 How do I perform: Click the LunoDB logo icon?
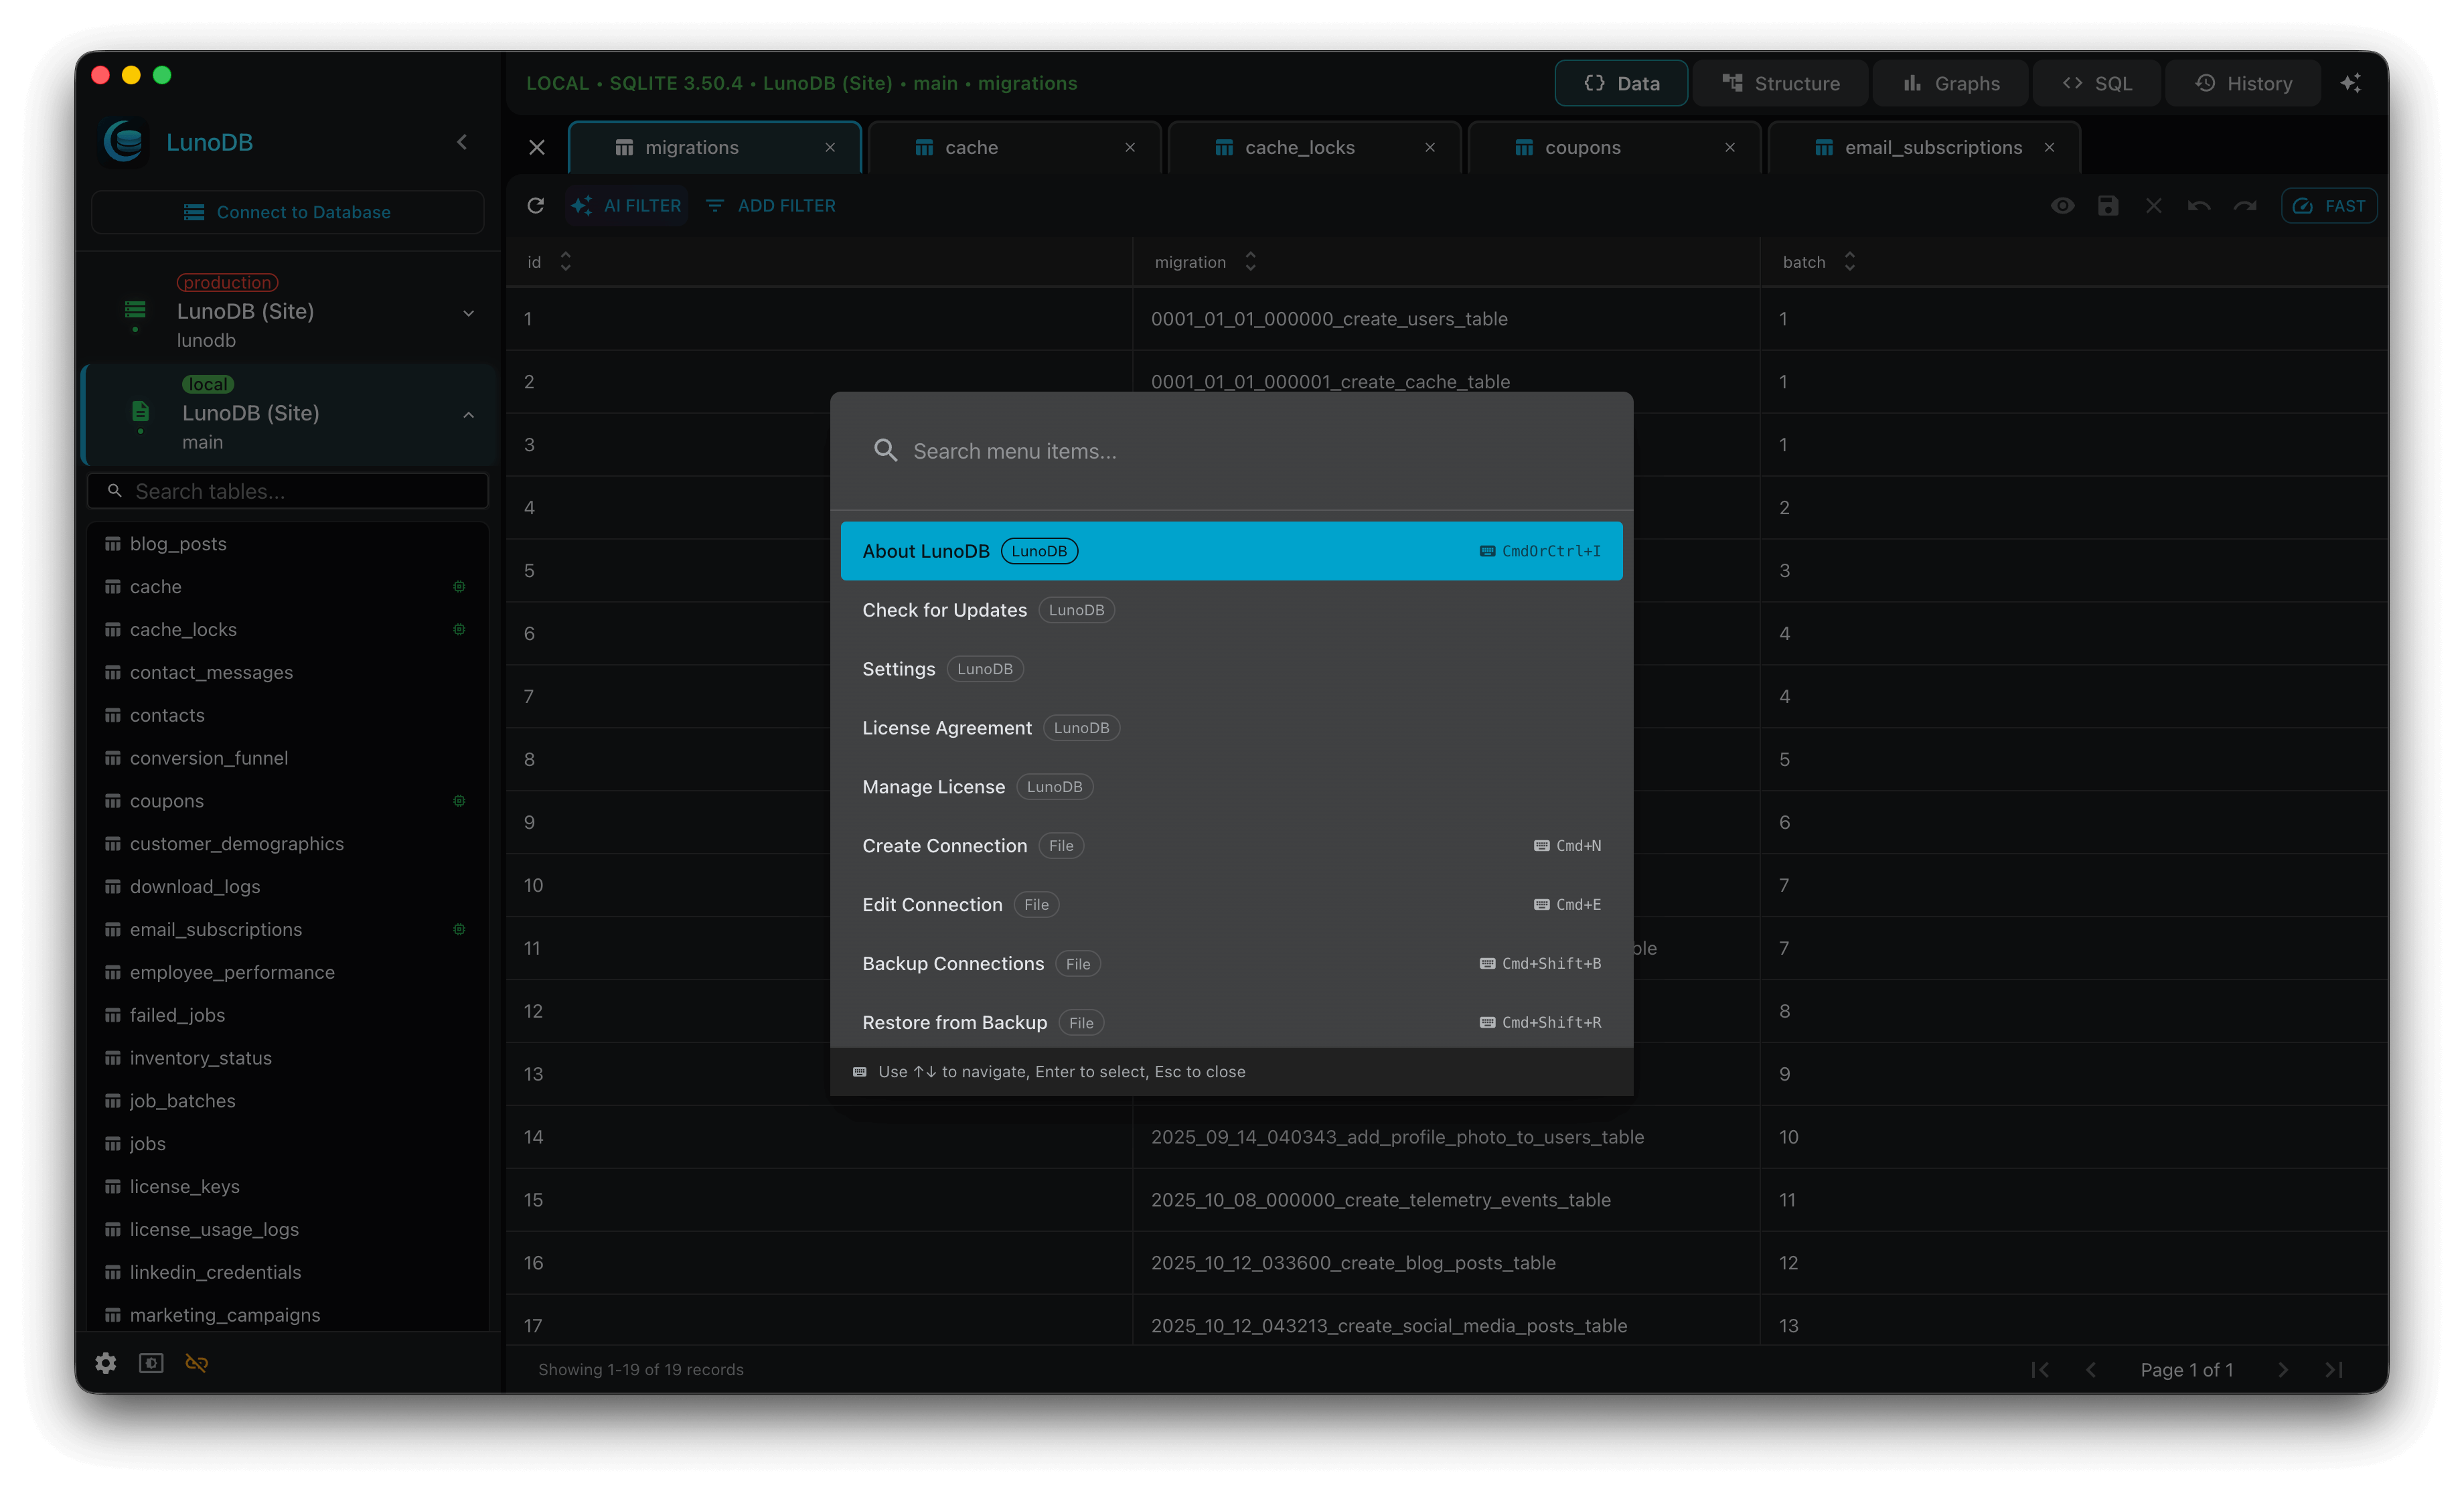click(124, 142)
